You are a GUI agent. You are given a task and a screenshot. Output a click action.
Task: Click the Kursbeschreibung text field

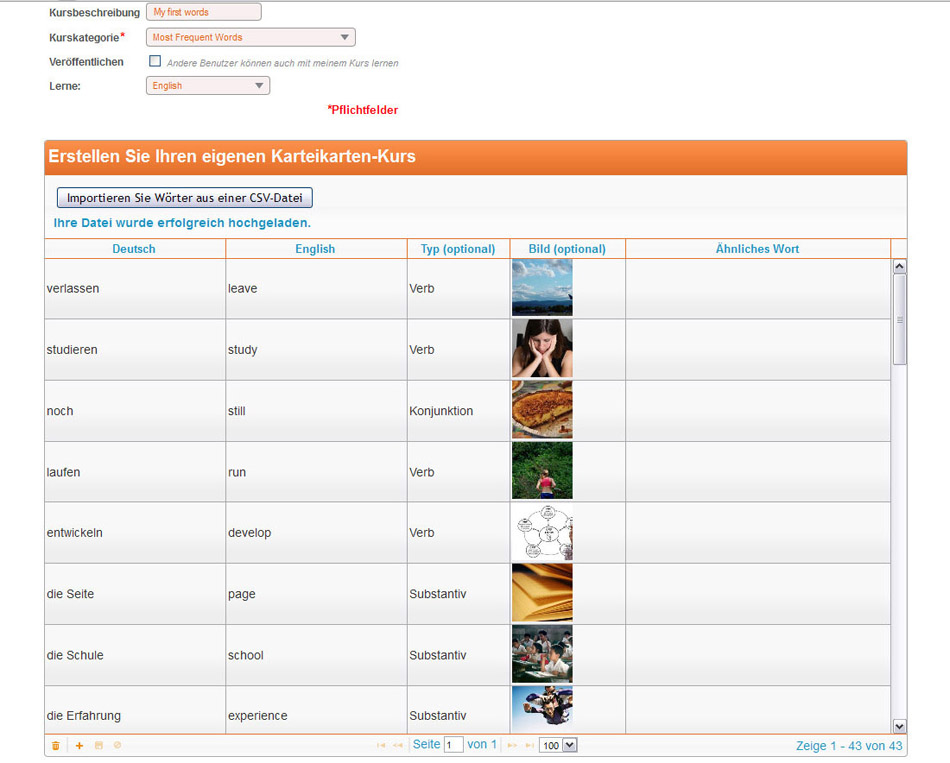[x=203, y=12]
